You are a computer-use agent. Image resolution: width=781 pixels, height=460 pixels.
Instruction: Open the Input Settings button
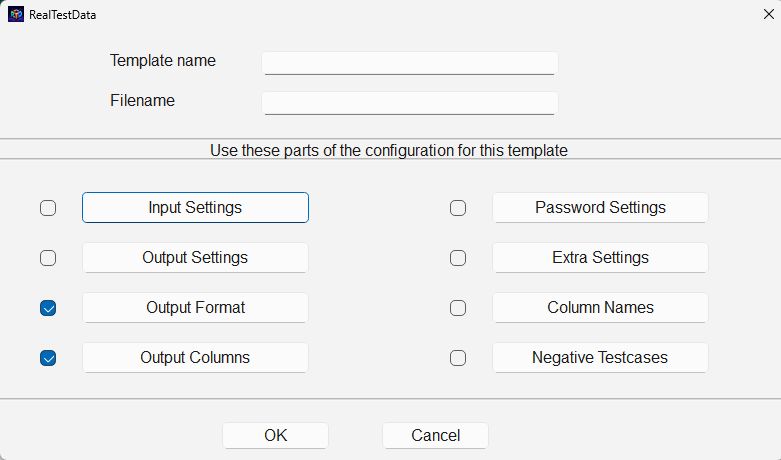coord(195,208)
